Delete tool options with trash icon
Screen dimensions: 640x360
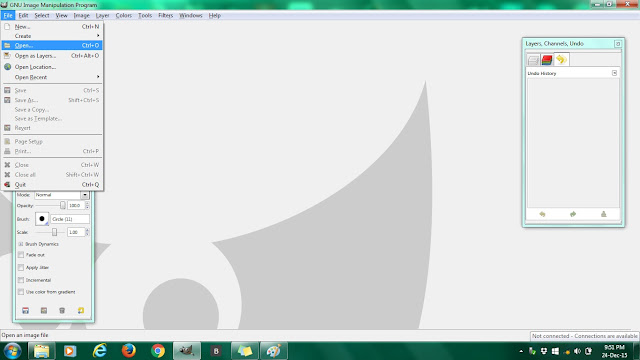(62, 311)
